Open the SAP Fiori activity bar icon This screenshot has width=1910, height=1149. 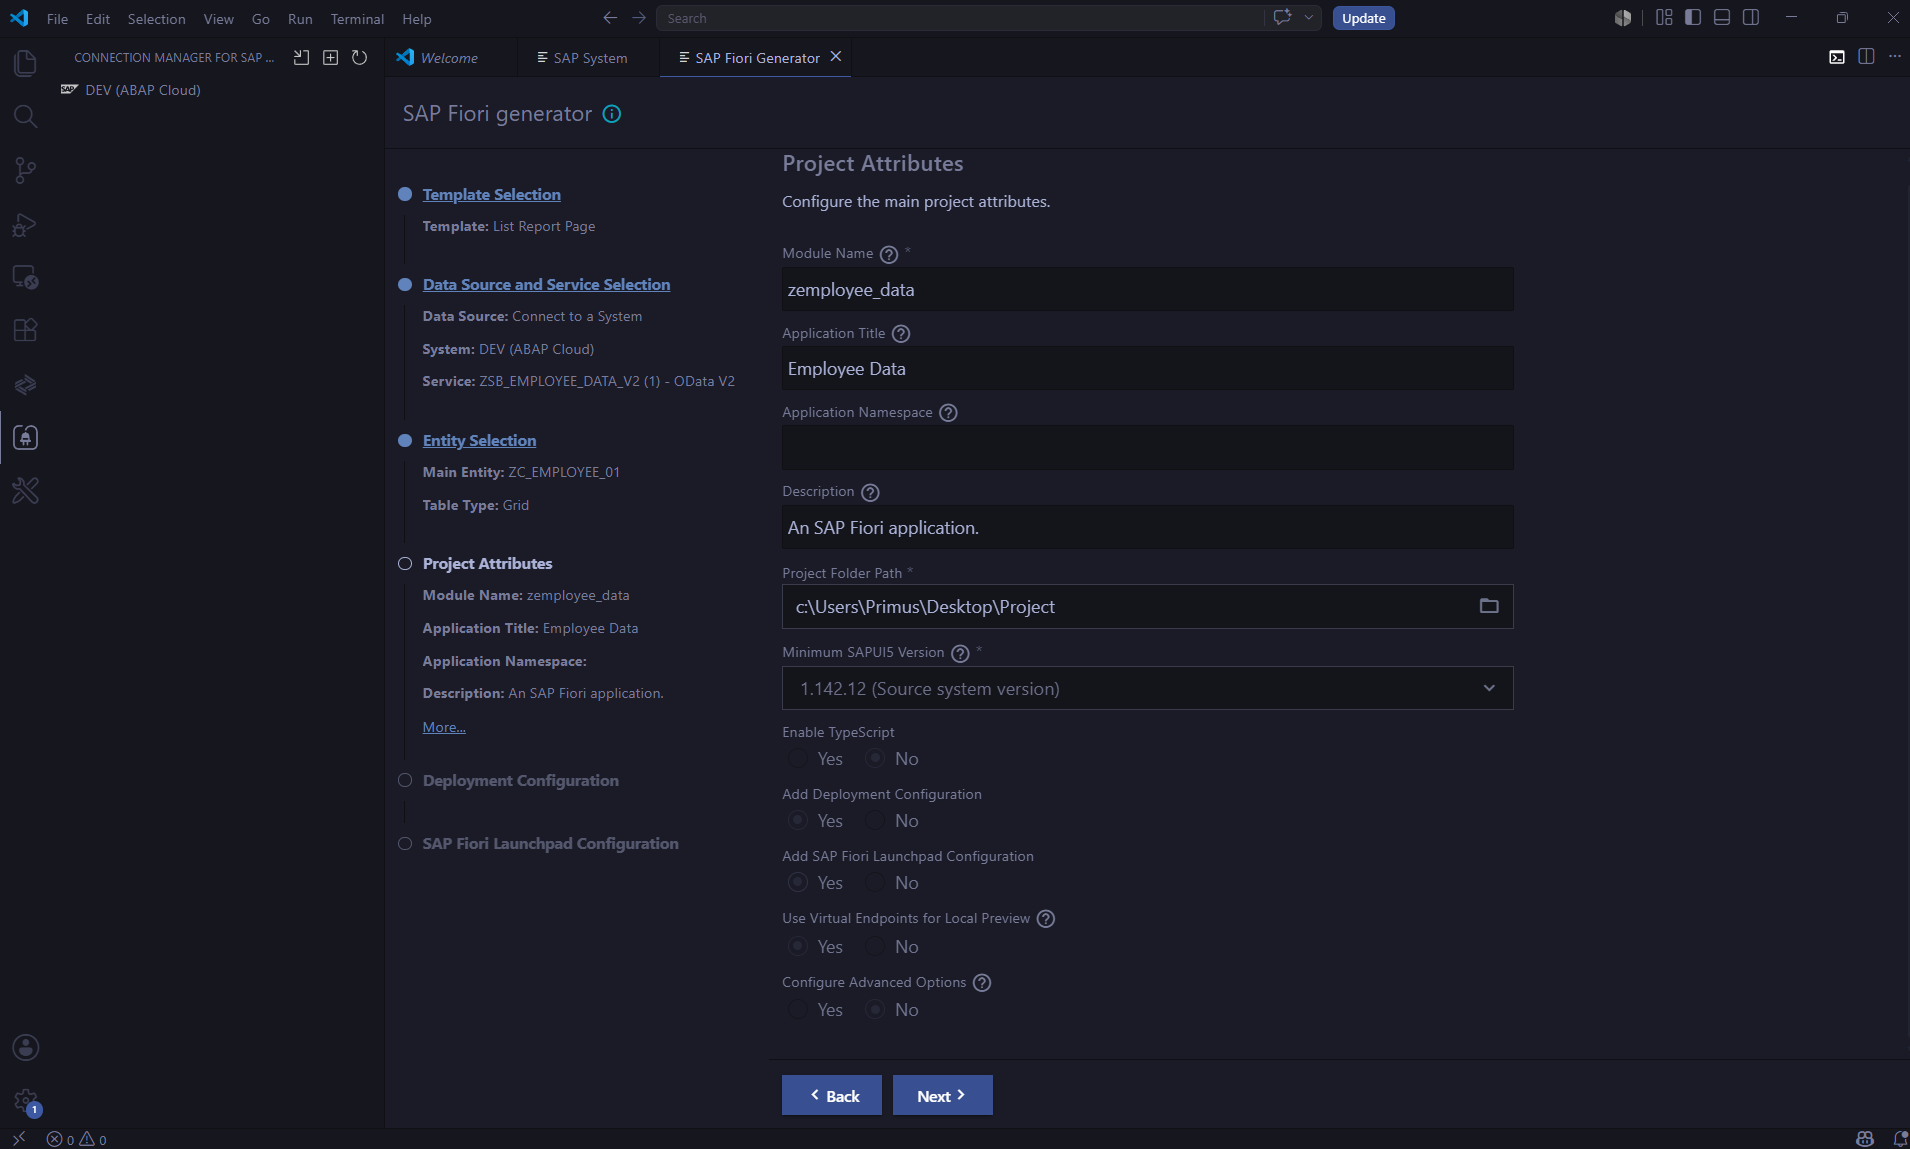coord(25,384)
